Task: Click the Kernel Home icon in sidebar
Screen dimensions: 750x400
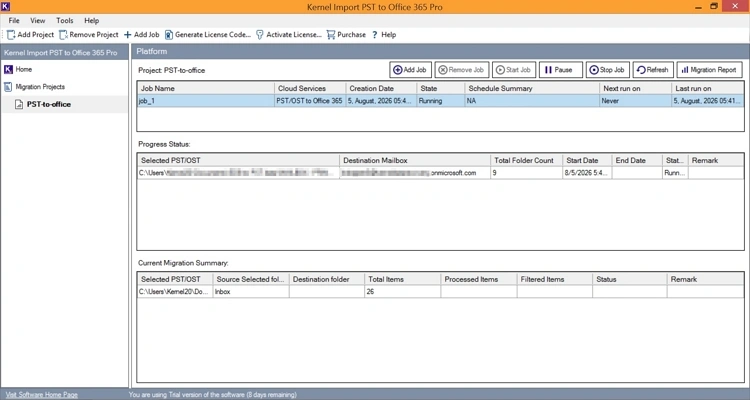Action: (8, 69)
